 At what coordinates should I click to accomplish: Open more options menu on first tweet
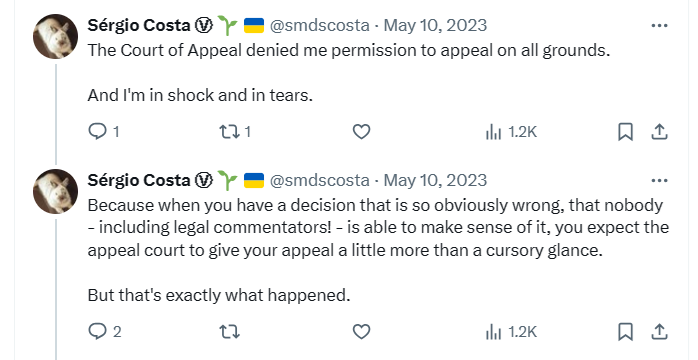click(x=659, y=26)
